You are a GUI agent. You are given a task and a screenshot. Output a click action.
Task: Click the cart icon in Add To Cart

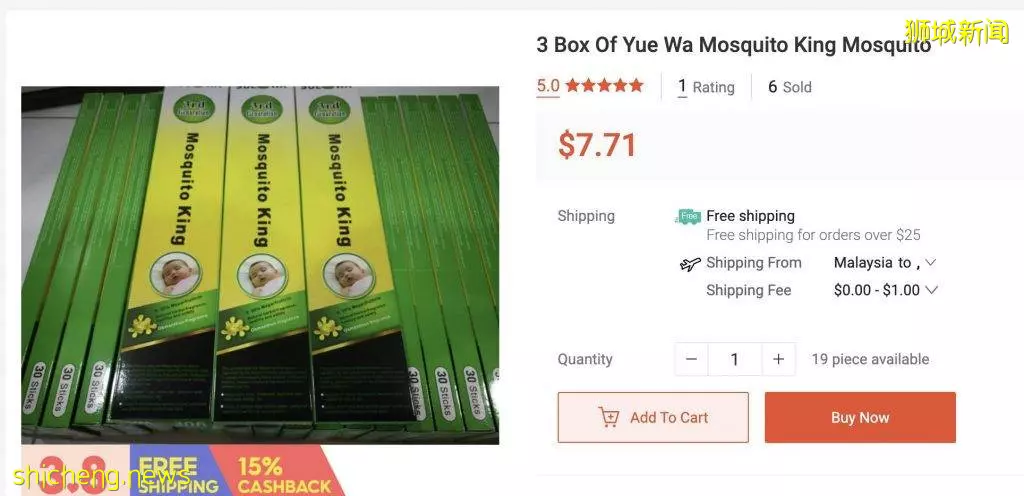[608, 417]
